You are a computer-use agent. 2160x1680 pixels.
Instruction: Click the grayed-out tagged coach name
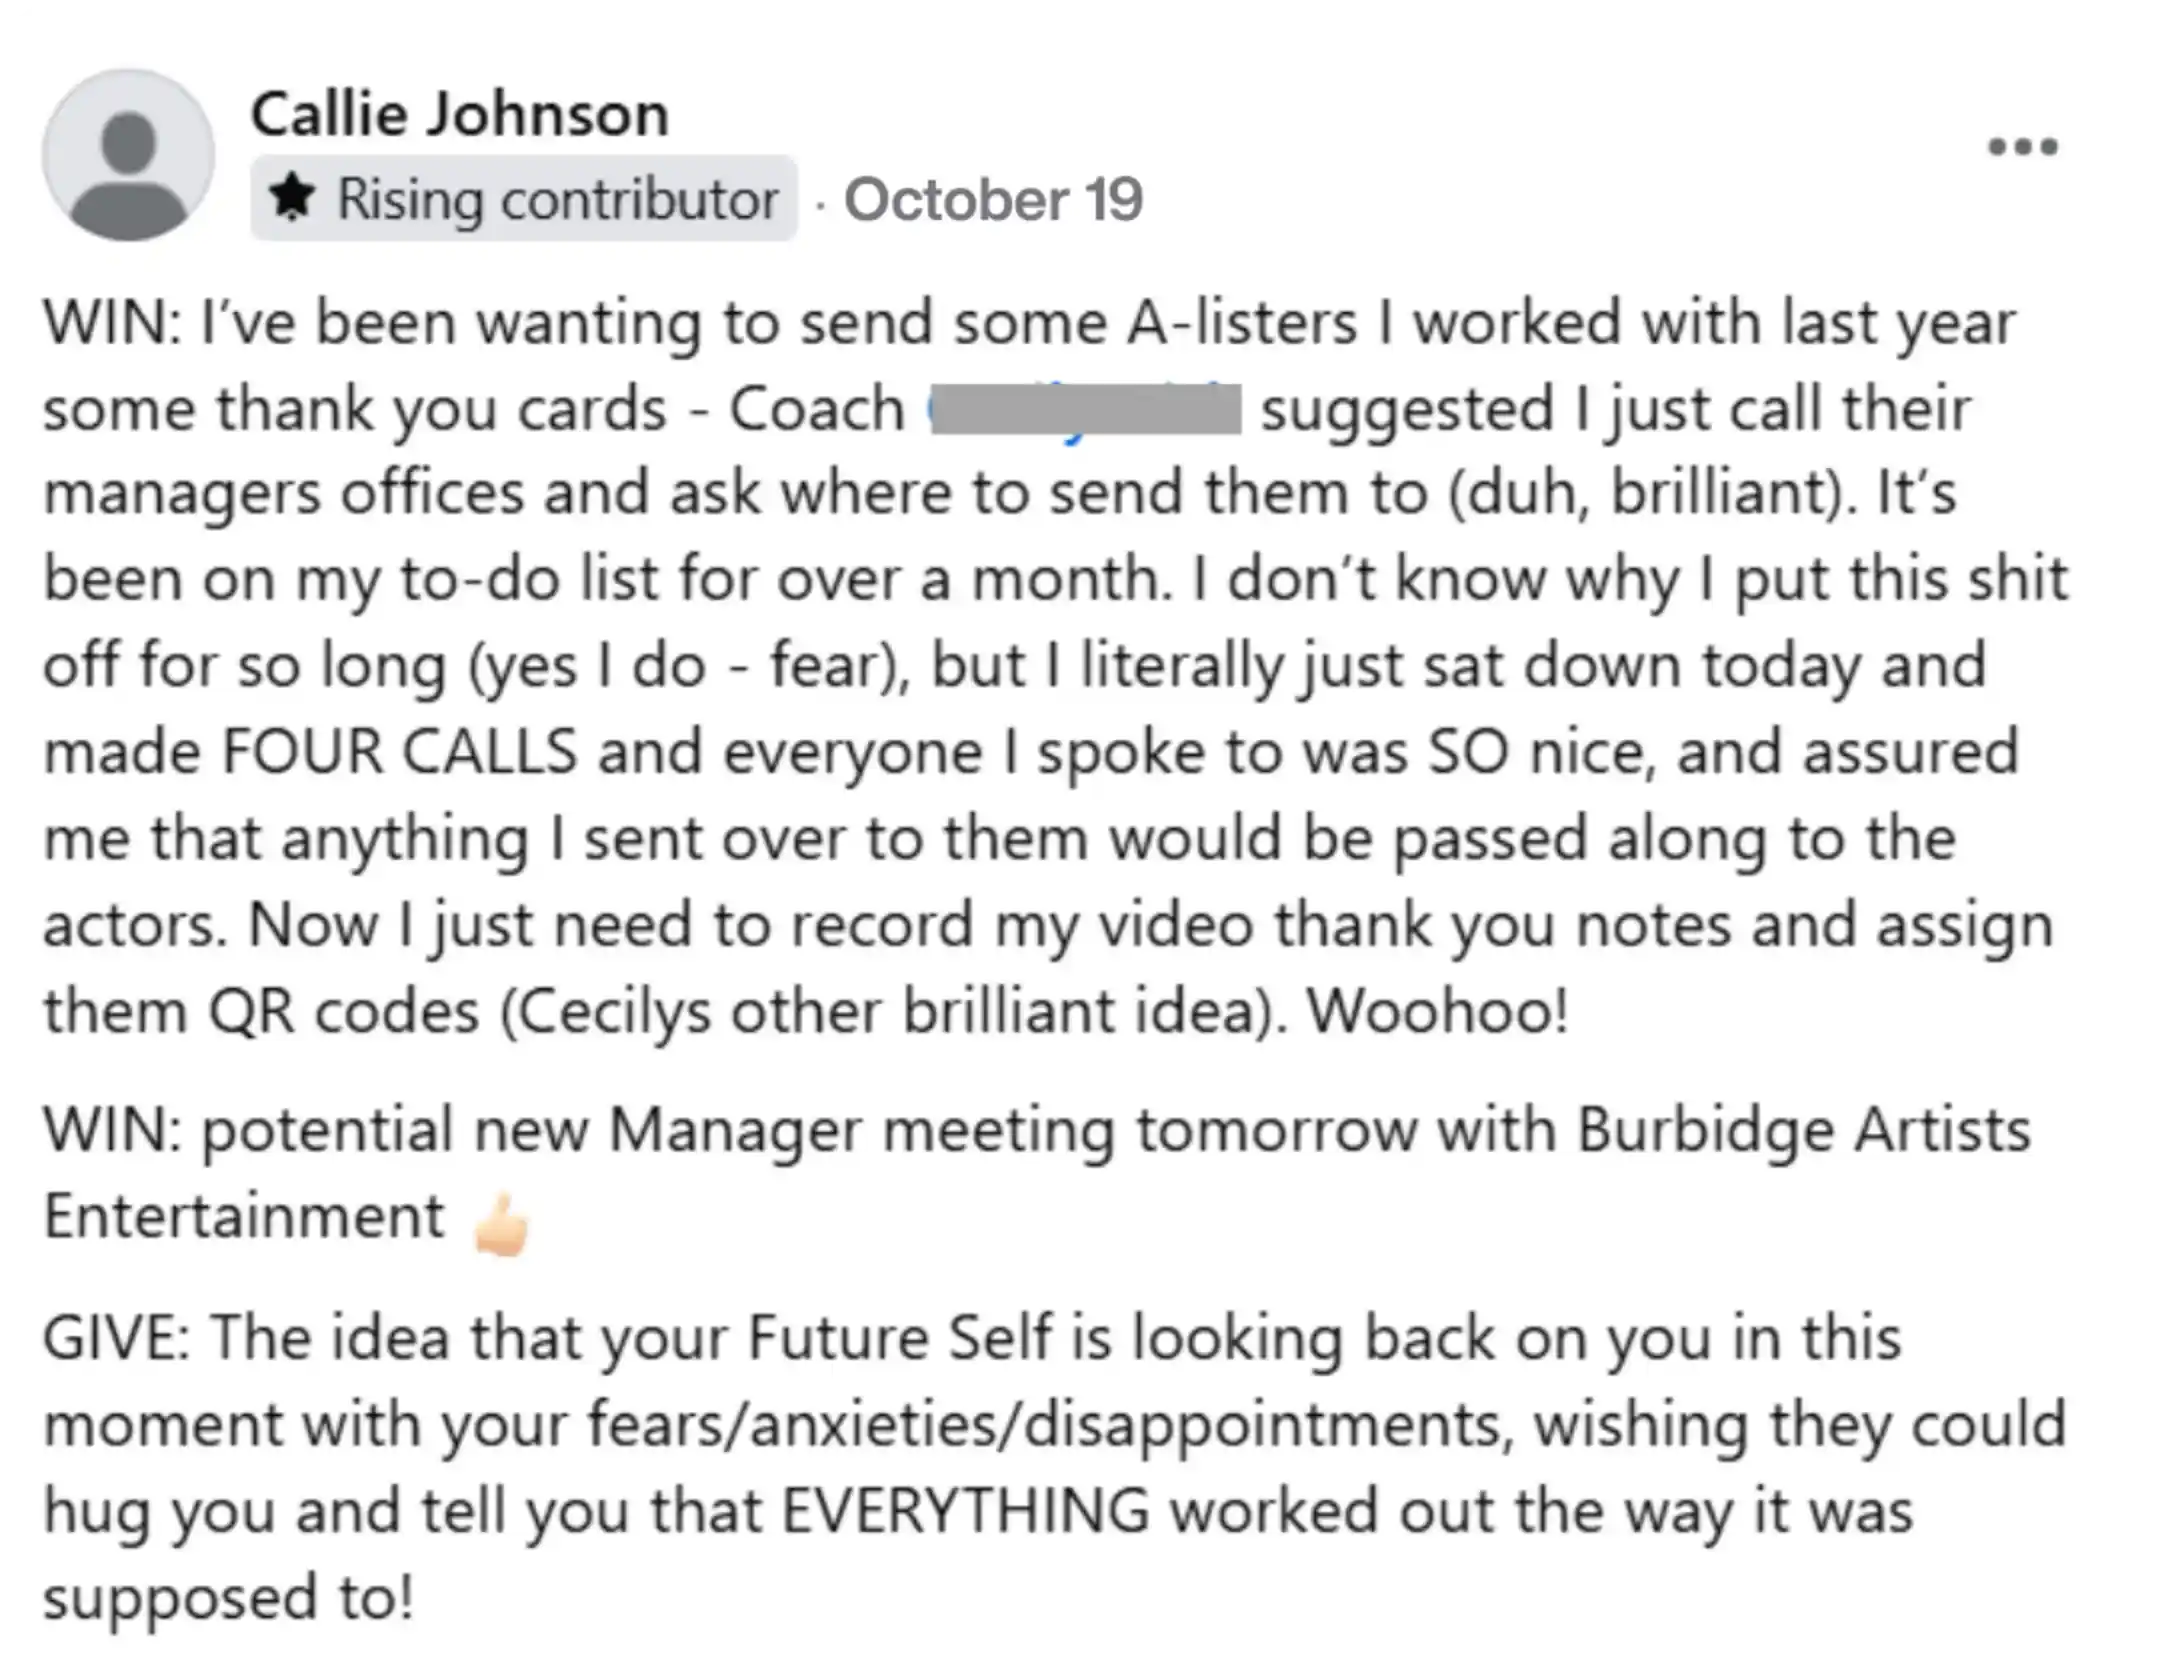click(1084, 408)
